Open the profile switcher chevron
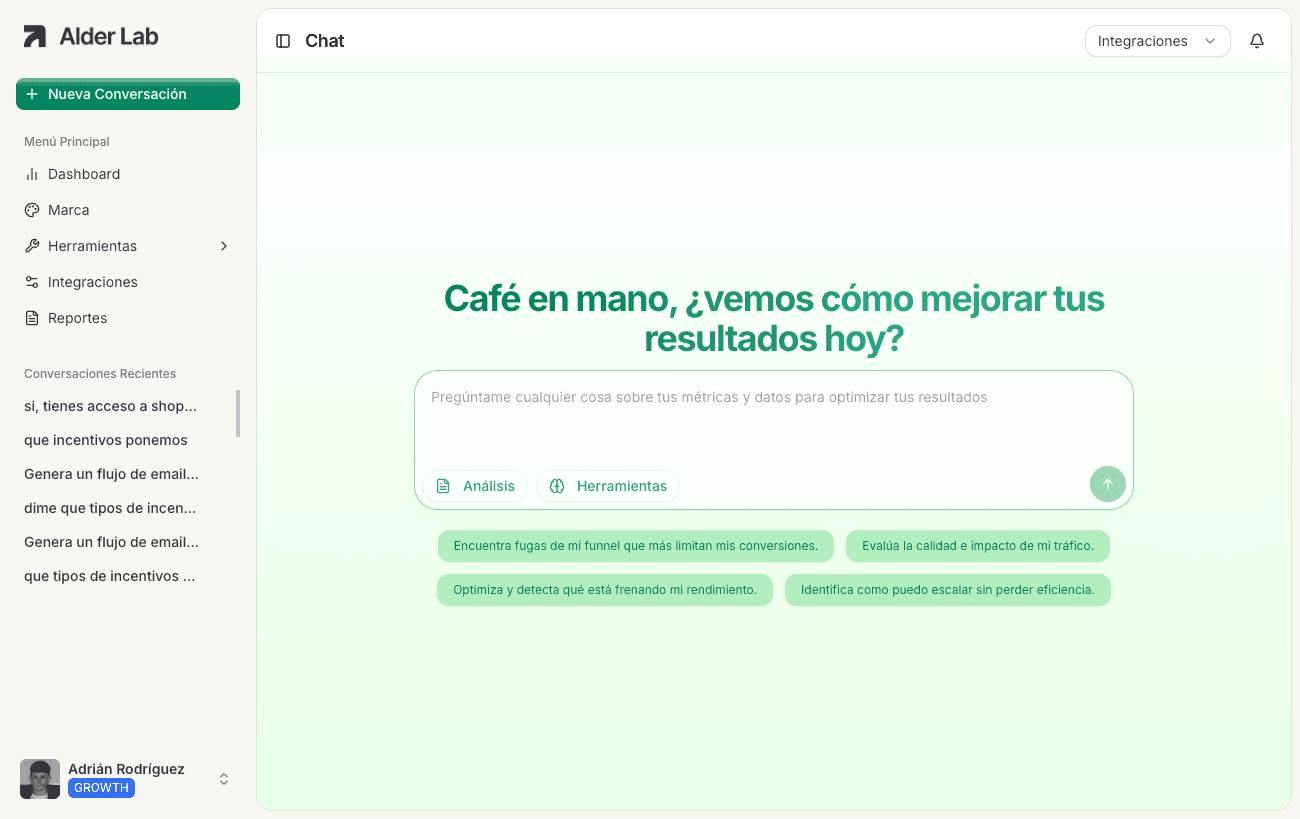The image size is (1300, 819). (223, 778)
